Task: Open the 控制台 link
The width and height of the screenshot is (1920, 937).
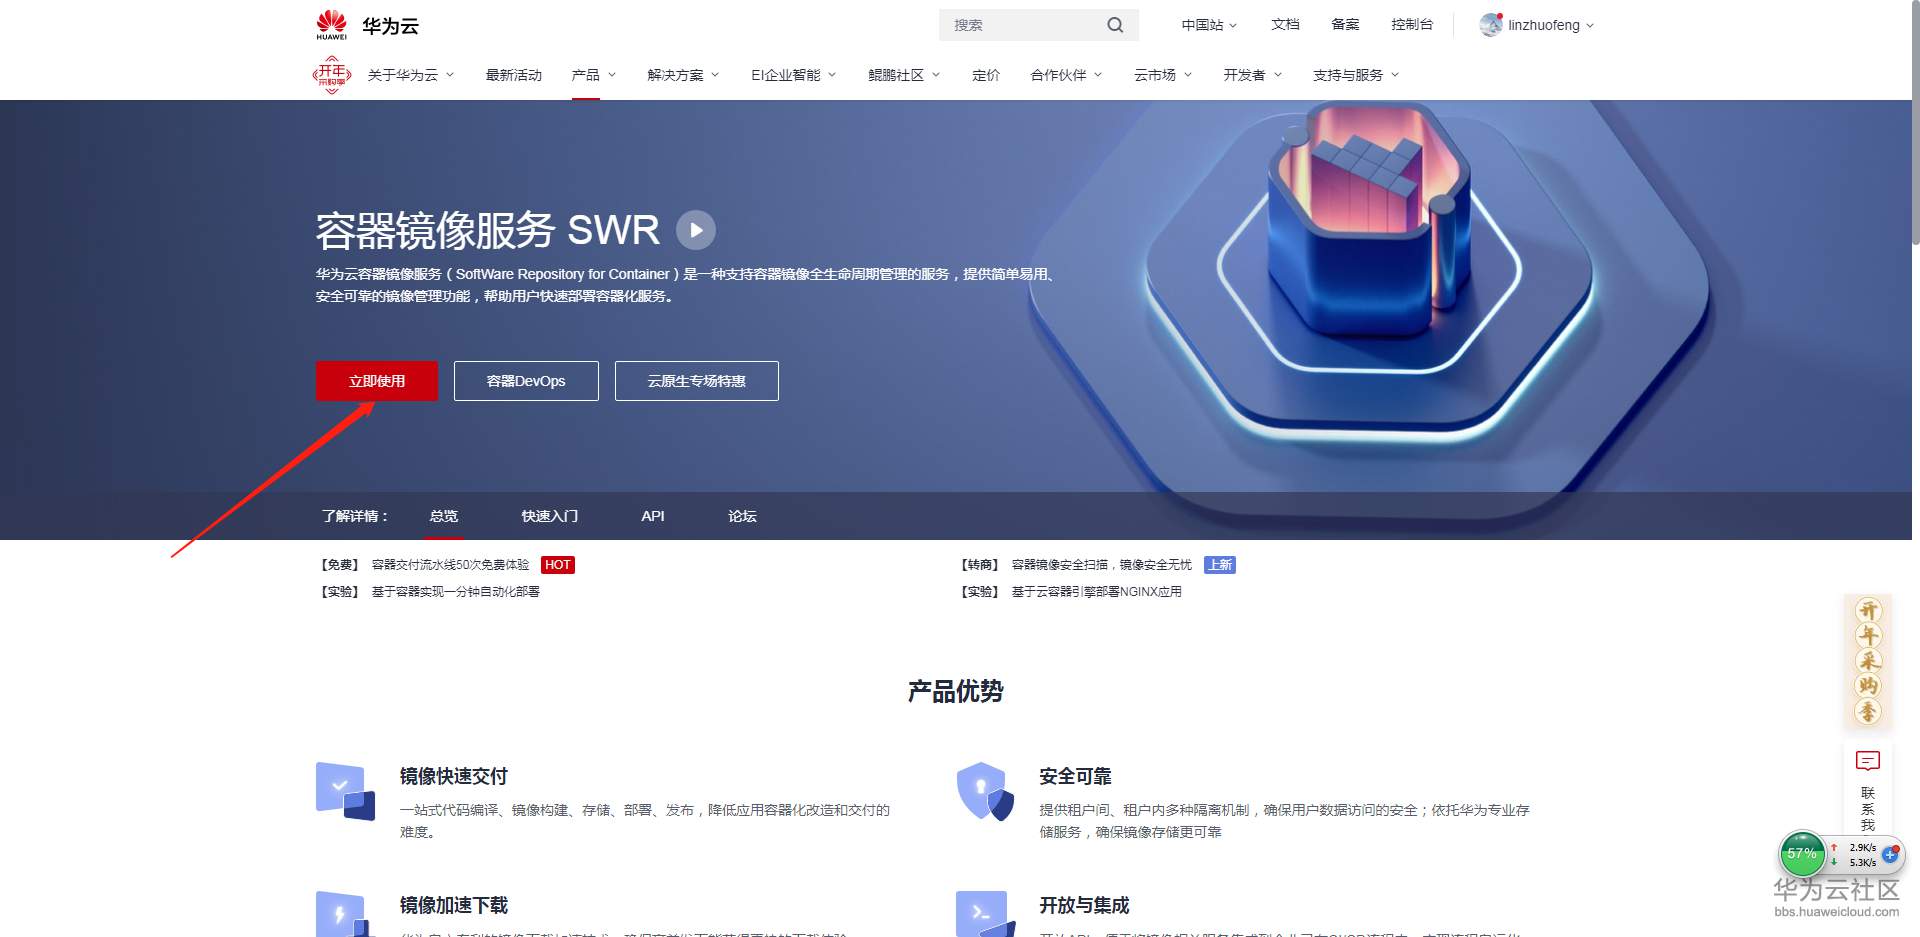Action: [x=1412, y=25]
